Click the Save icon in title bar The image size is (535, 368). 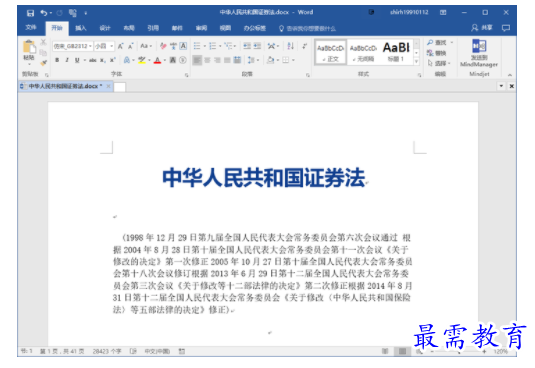coord(30,13)
